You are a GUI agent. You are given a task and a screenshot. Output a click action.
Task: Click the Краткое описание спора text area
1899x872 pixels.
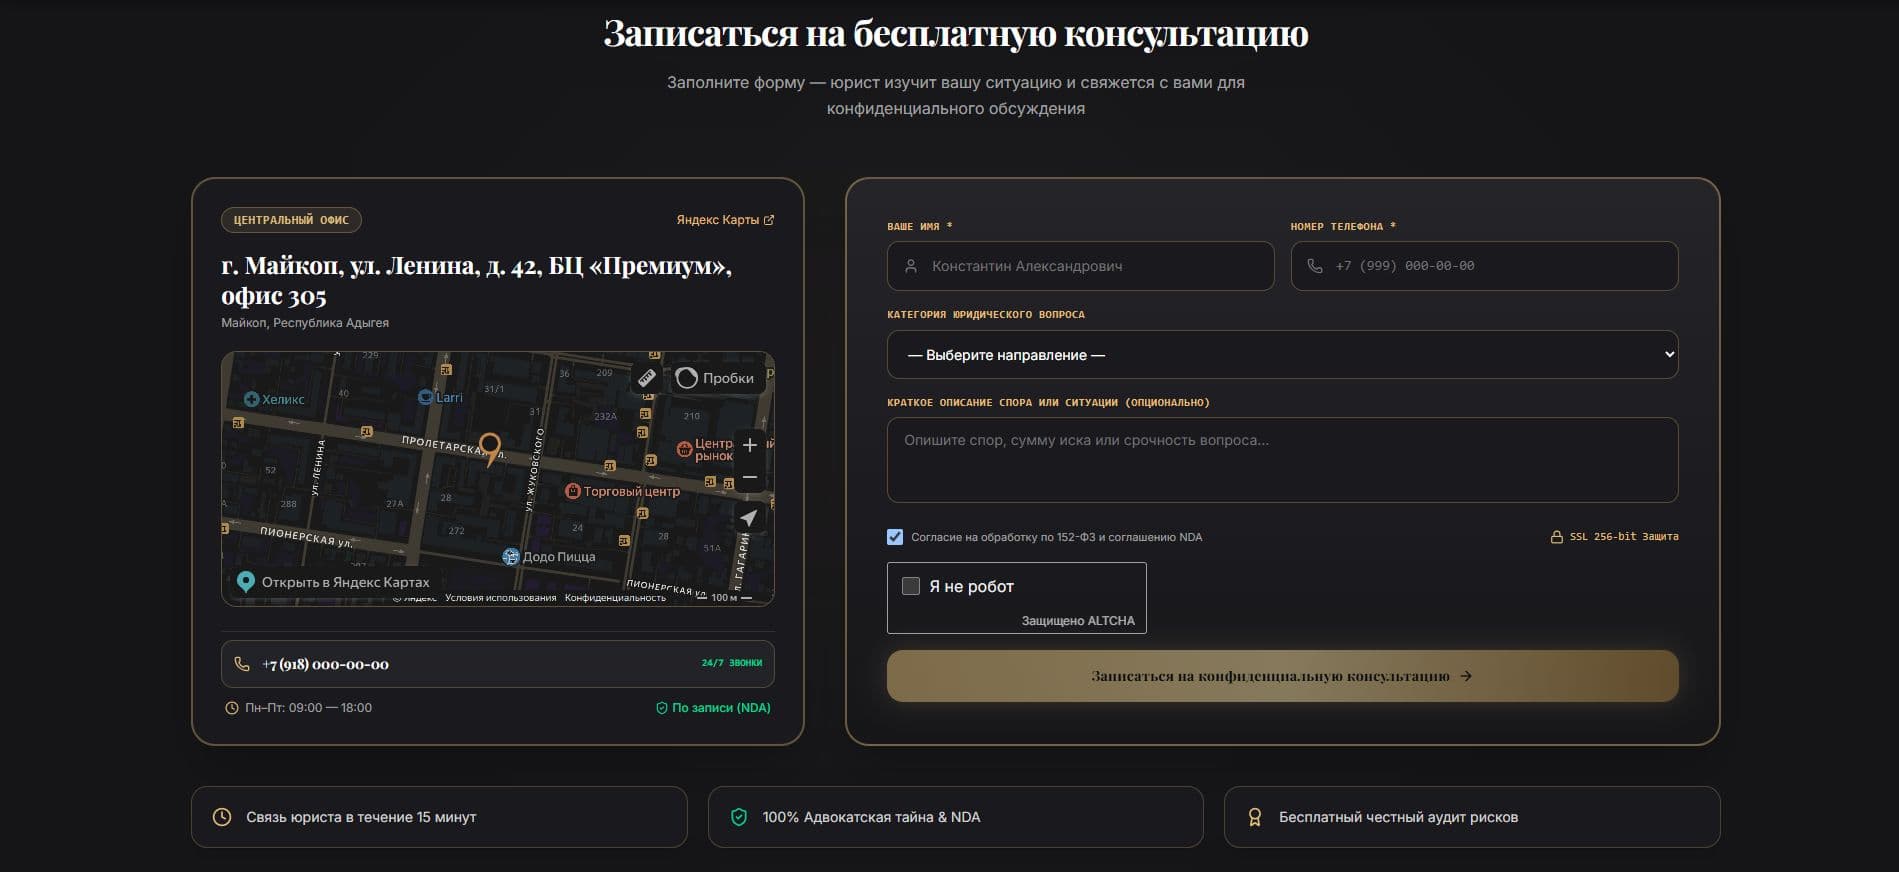pyautogui.click(x=1282, y=460)
